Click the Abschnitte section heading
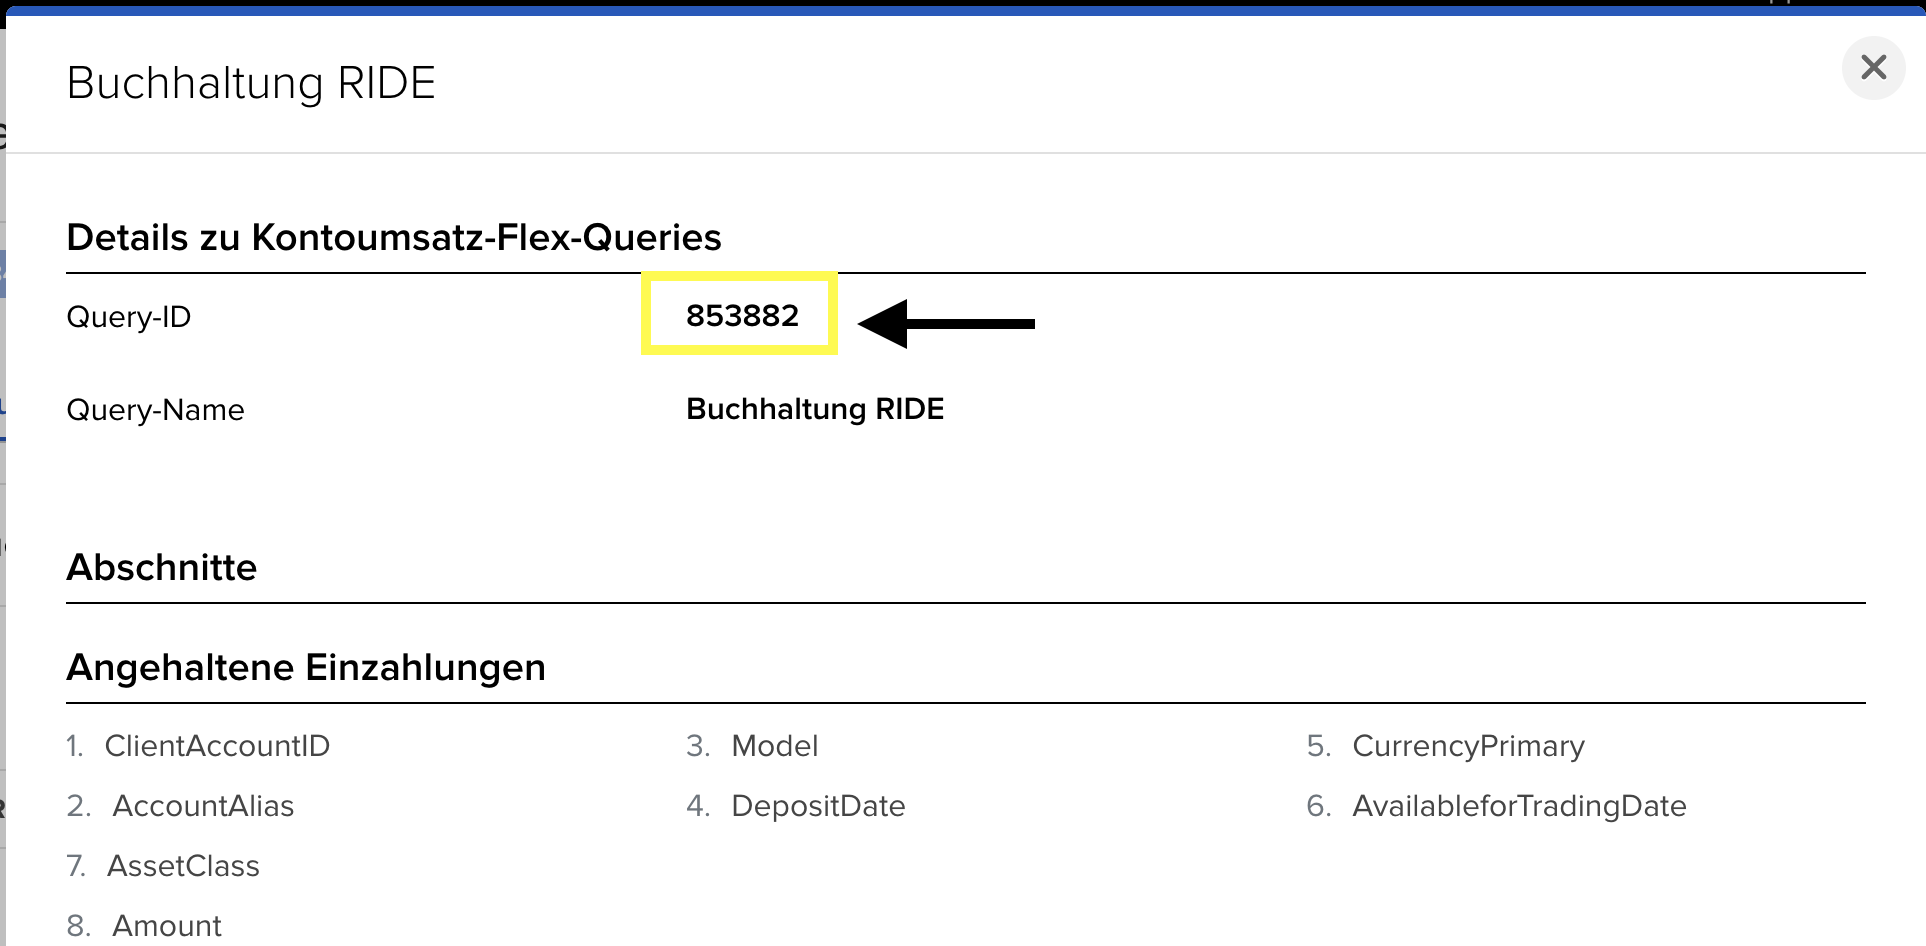Viewport: 1926px width, 946px height. 162,568
